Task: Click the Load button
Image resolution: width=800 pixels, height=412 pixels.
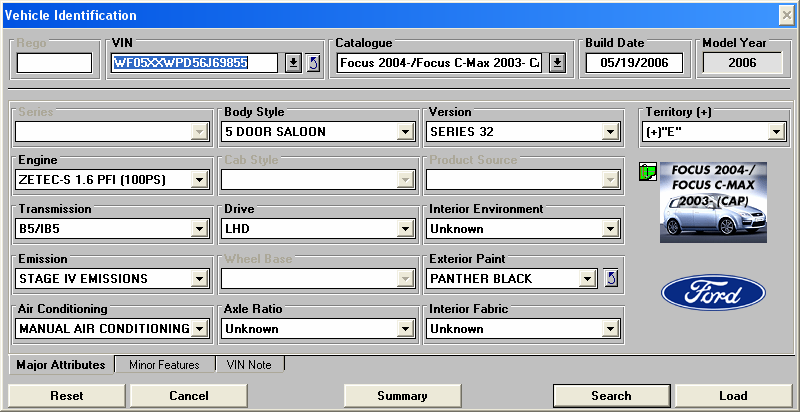Action: 733,396
